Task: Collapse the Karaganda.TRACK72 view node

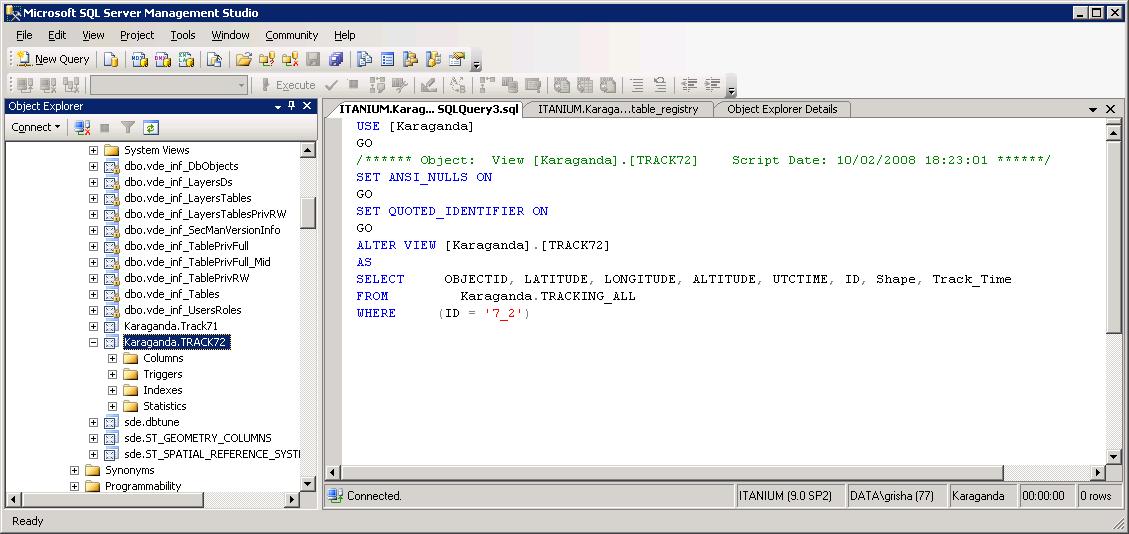Action: pyautogui.click(x=93, y=343)
